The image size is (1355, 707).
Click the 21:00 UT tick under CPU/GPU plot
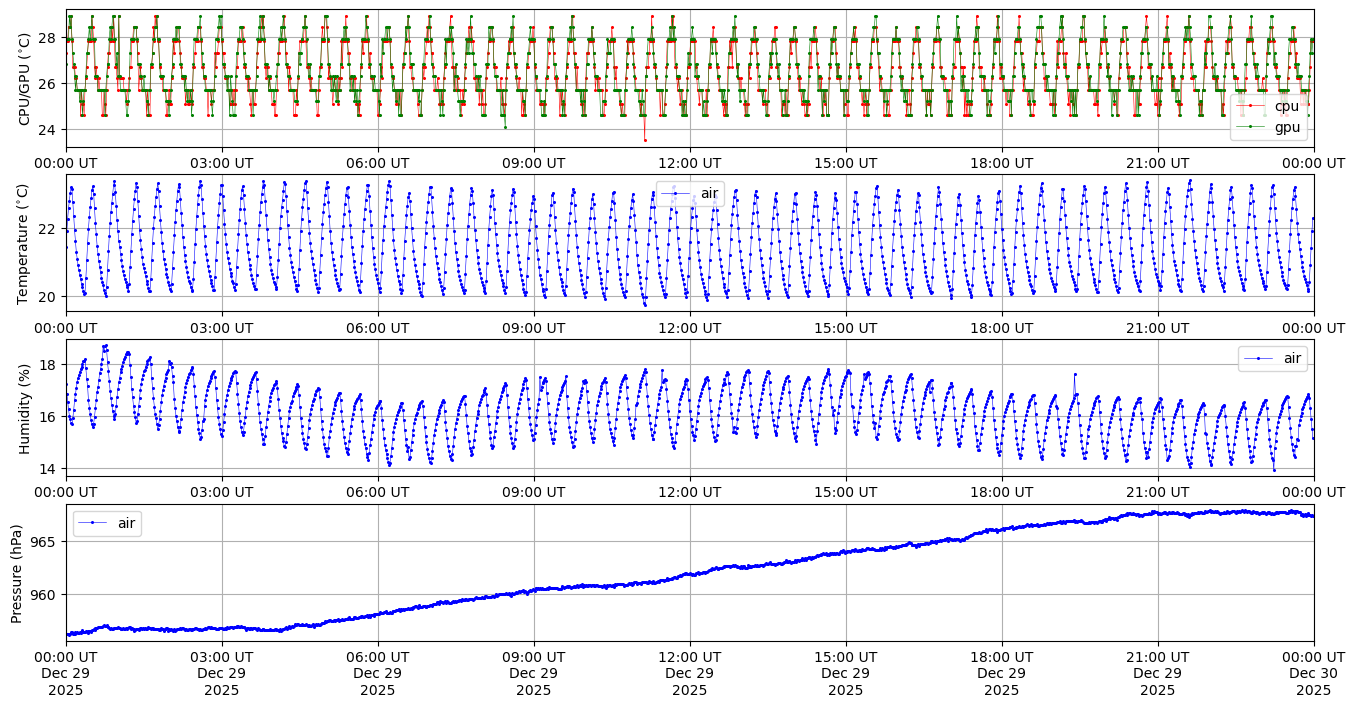[x=1157, y=163]
